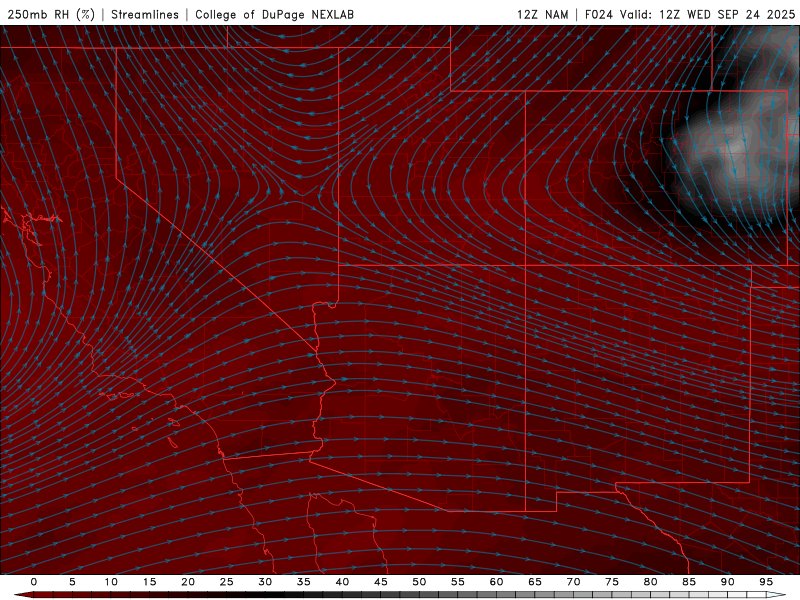Click the "Streamlines" label in header
Viewport: 800px width, 600px height.
point(145,14)
